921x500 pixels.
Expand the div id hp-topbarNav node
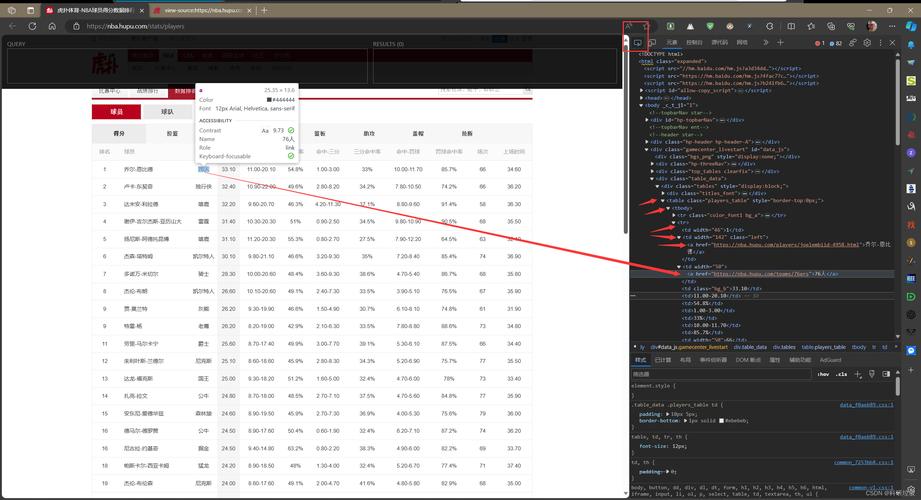(647, 120)
